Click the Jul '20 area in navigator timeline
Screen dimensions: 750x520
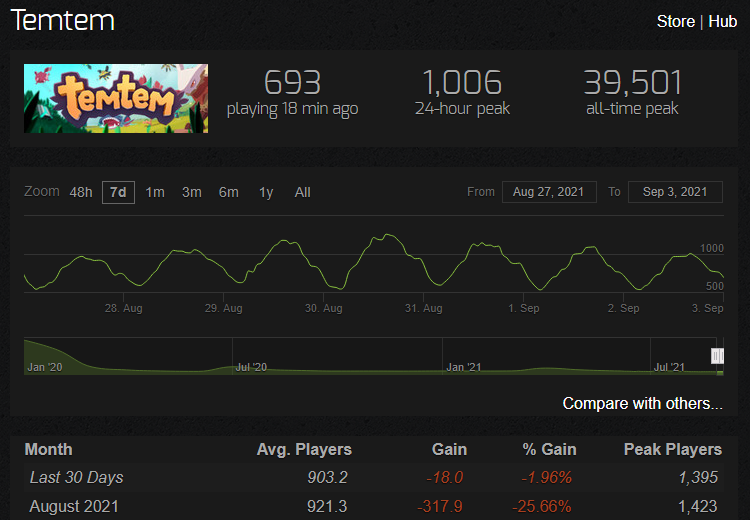click(251, 367)
